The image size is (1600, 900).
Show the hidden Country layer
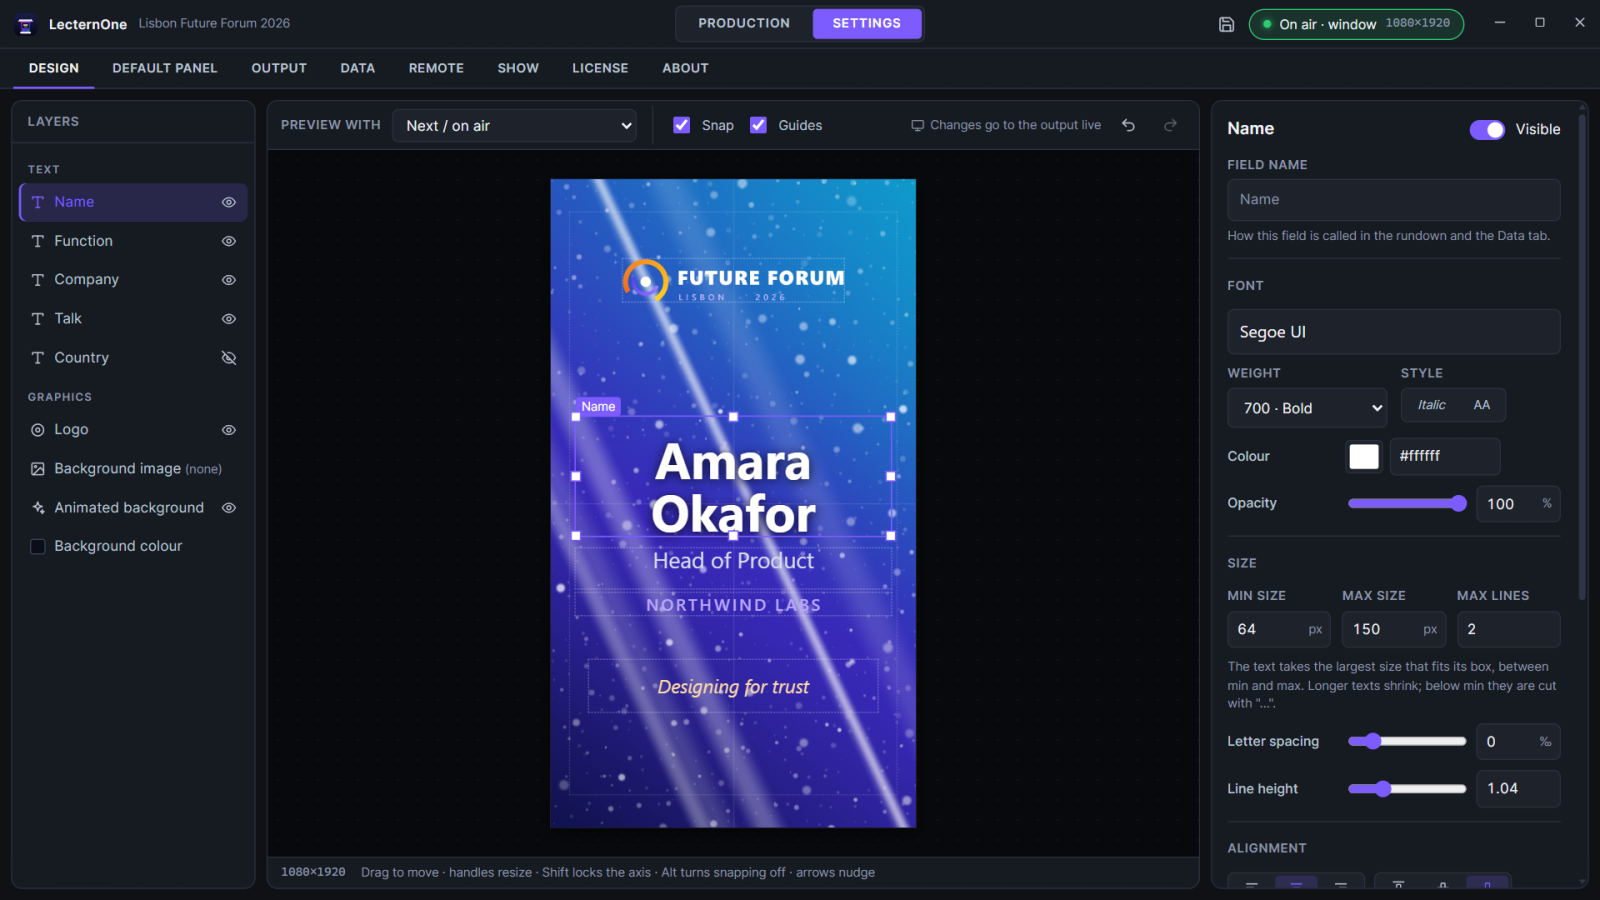229,358
